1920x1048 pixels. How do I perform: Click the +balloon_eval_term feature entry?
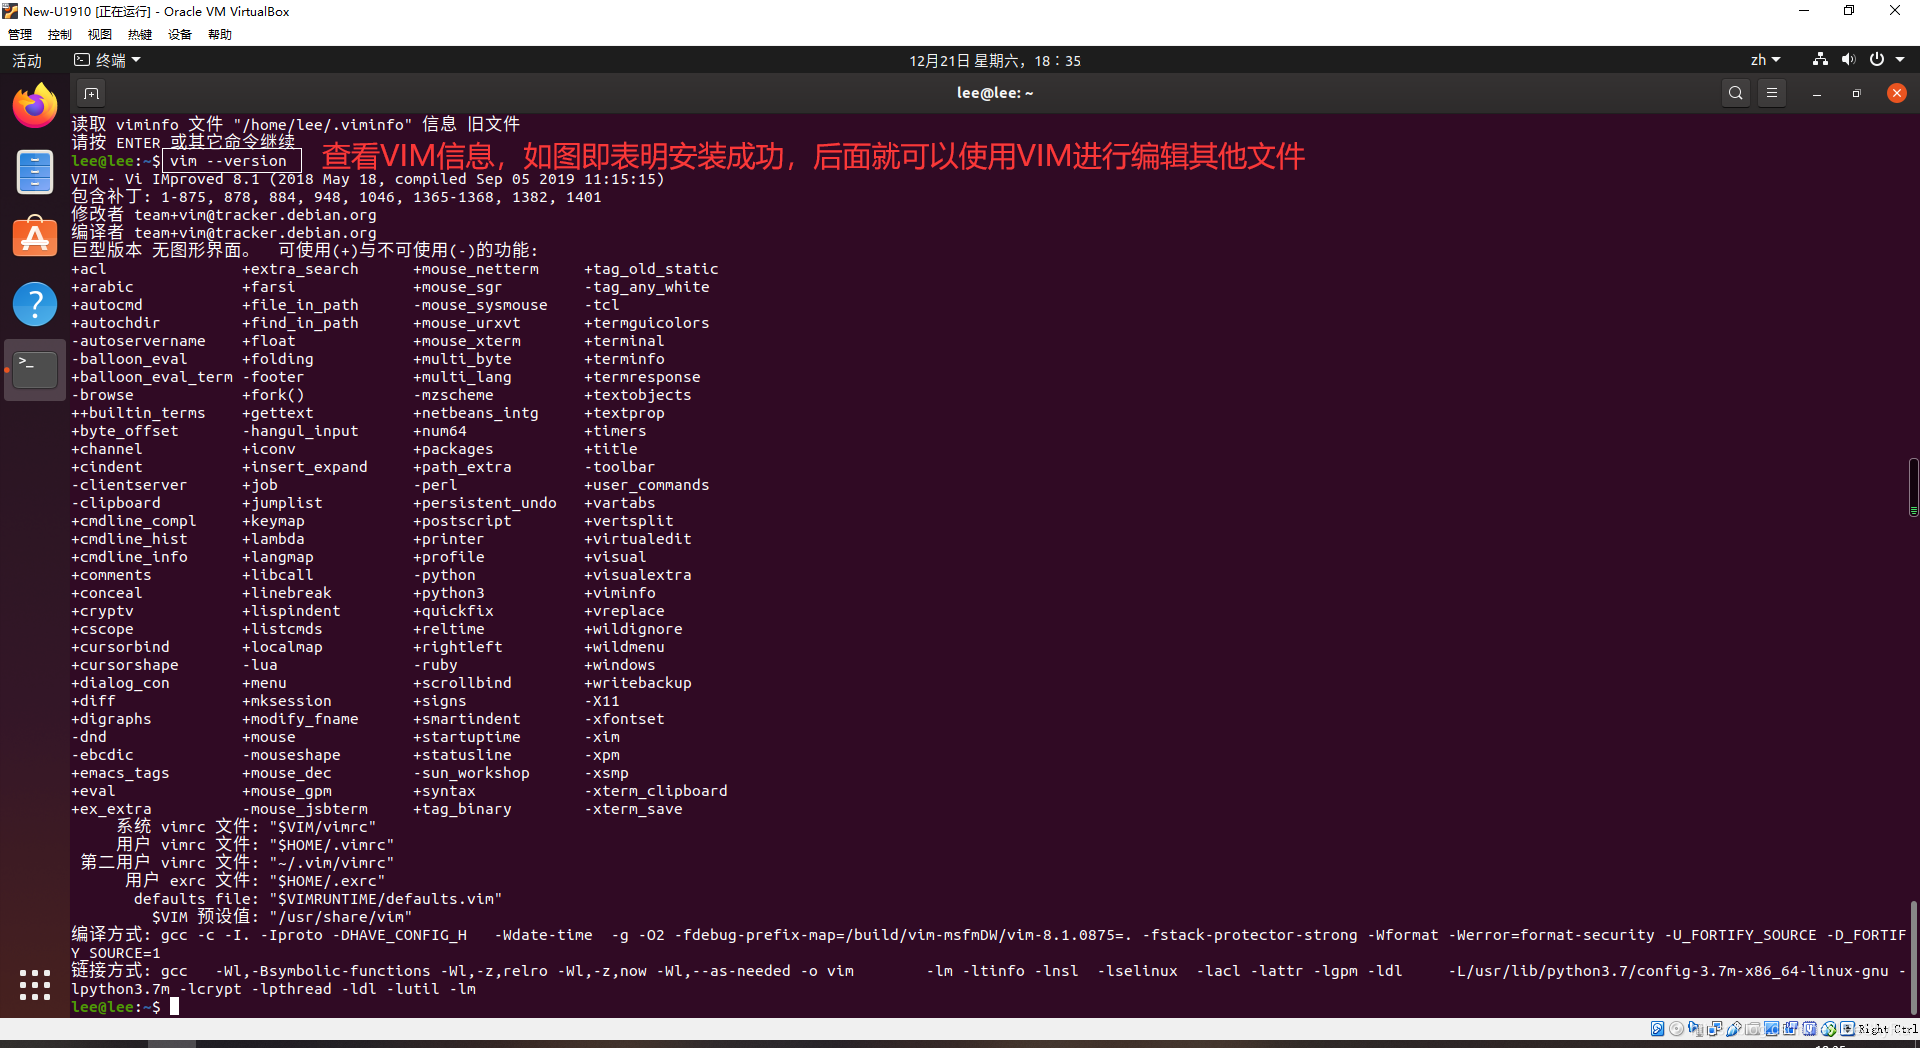coord(152,377)
